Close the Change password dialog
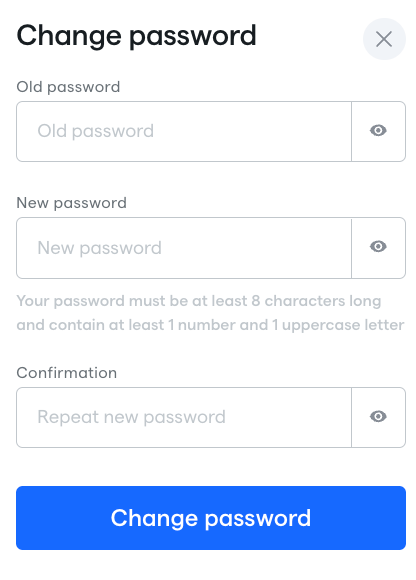The image size is (416, 580). click(384, 39)
